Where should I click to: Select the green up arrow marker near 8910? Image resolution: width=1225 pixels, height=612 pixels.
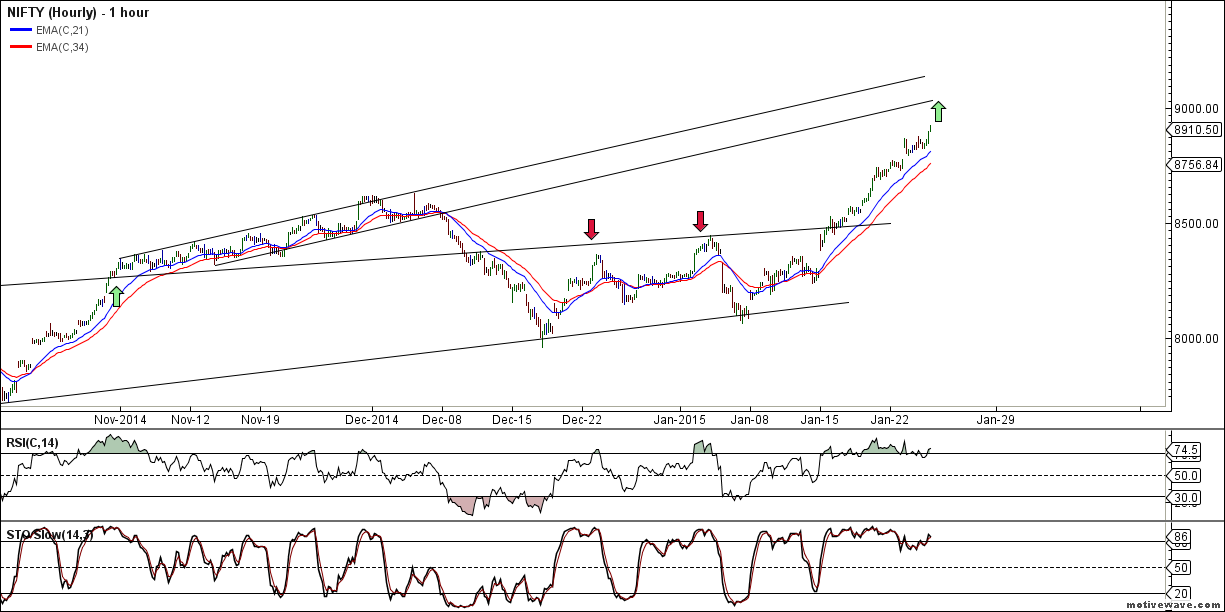point(937,110)
